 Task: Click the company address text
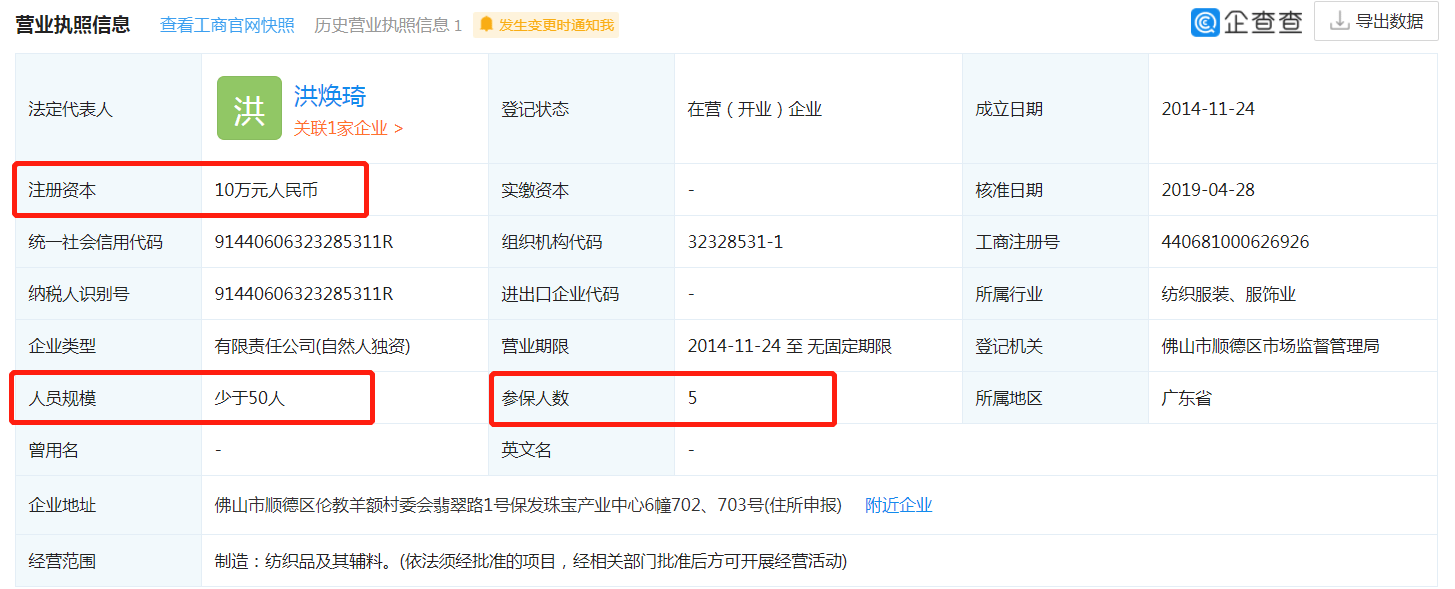528,505
